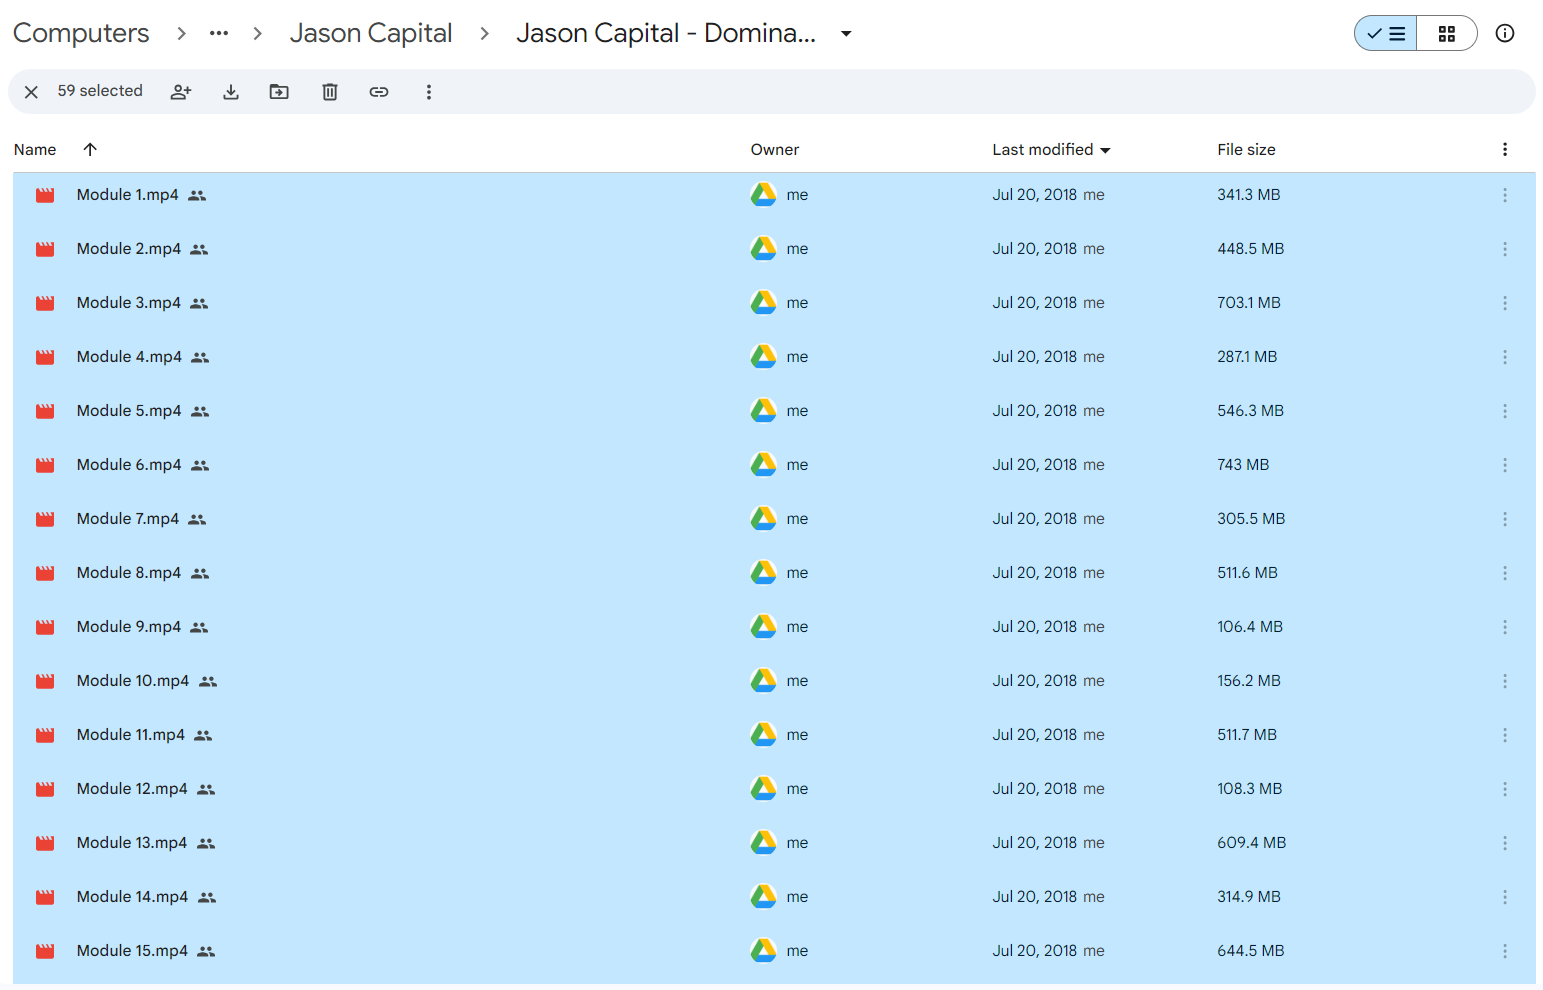Click the video file icon for Module 8.mp4
Viewport: 1543px width, 990px height.
[45, 574]
